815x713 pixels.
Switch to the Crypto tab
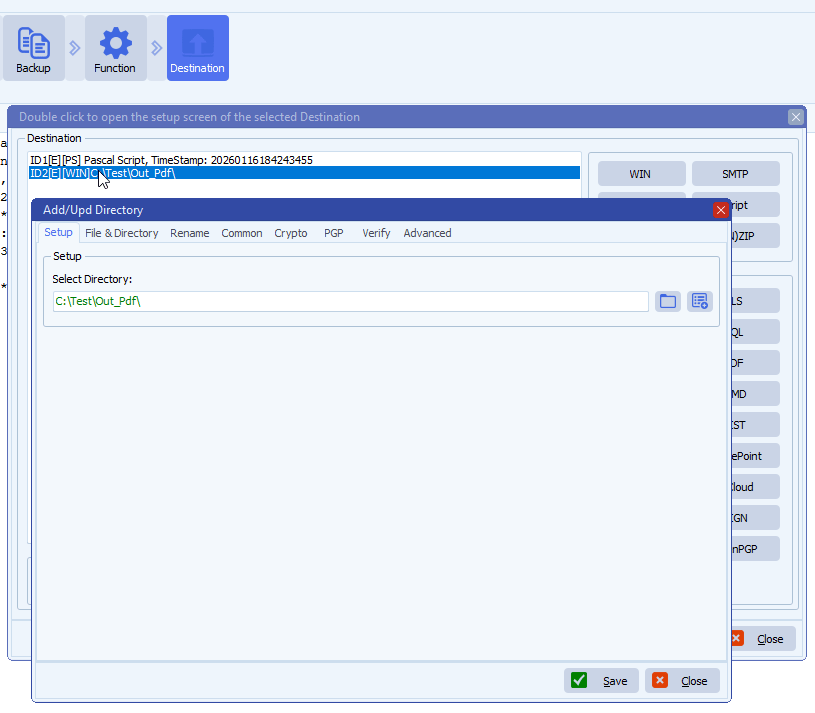[290, 232]
